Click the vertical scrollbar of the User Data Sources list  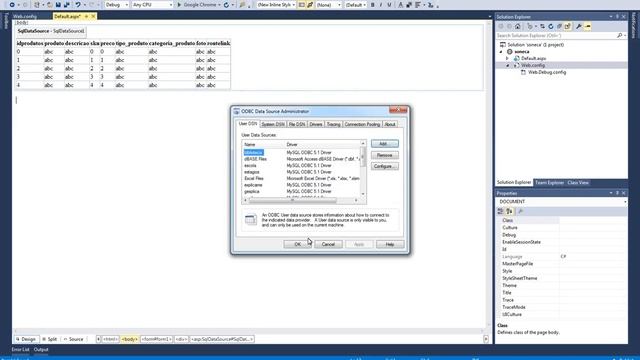363,169
